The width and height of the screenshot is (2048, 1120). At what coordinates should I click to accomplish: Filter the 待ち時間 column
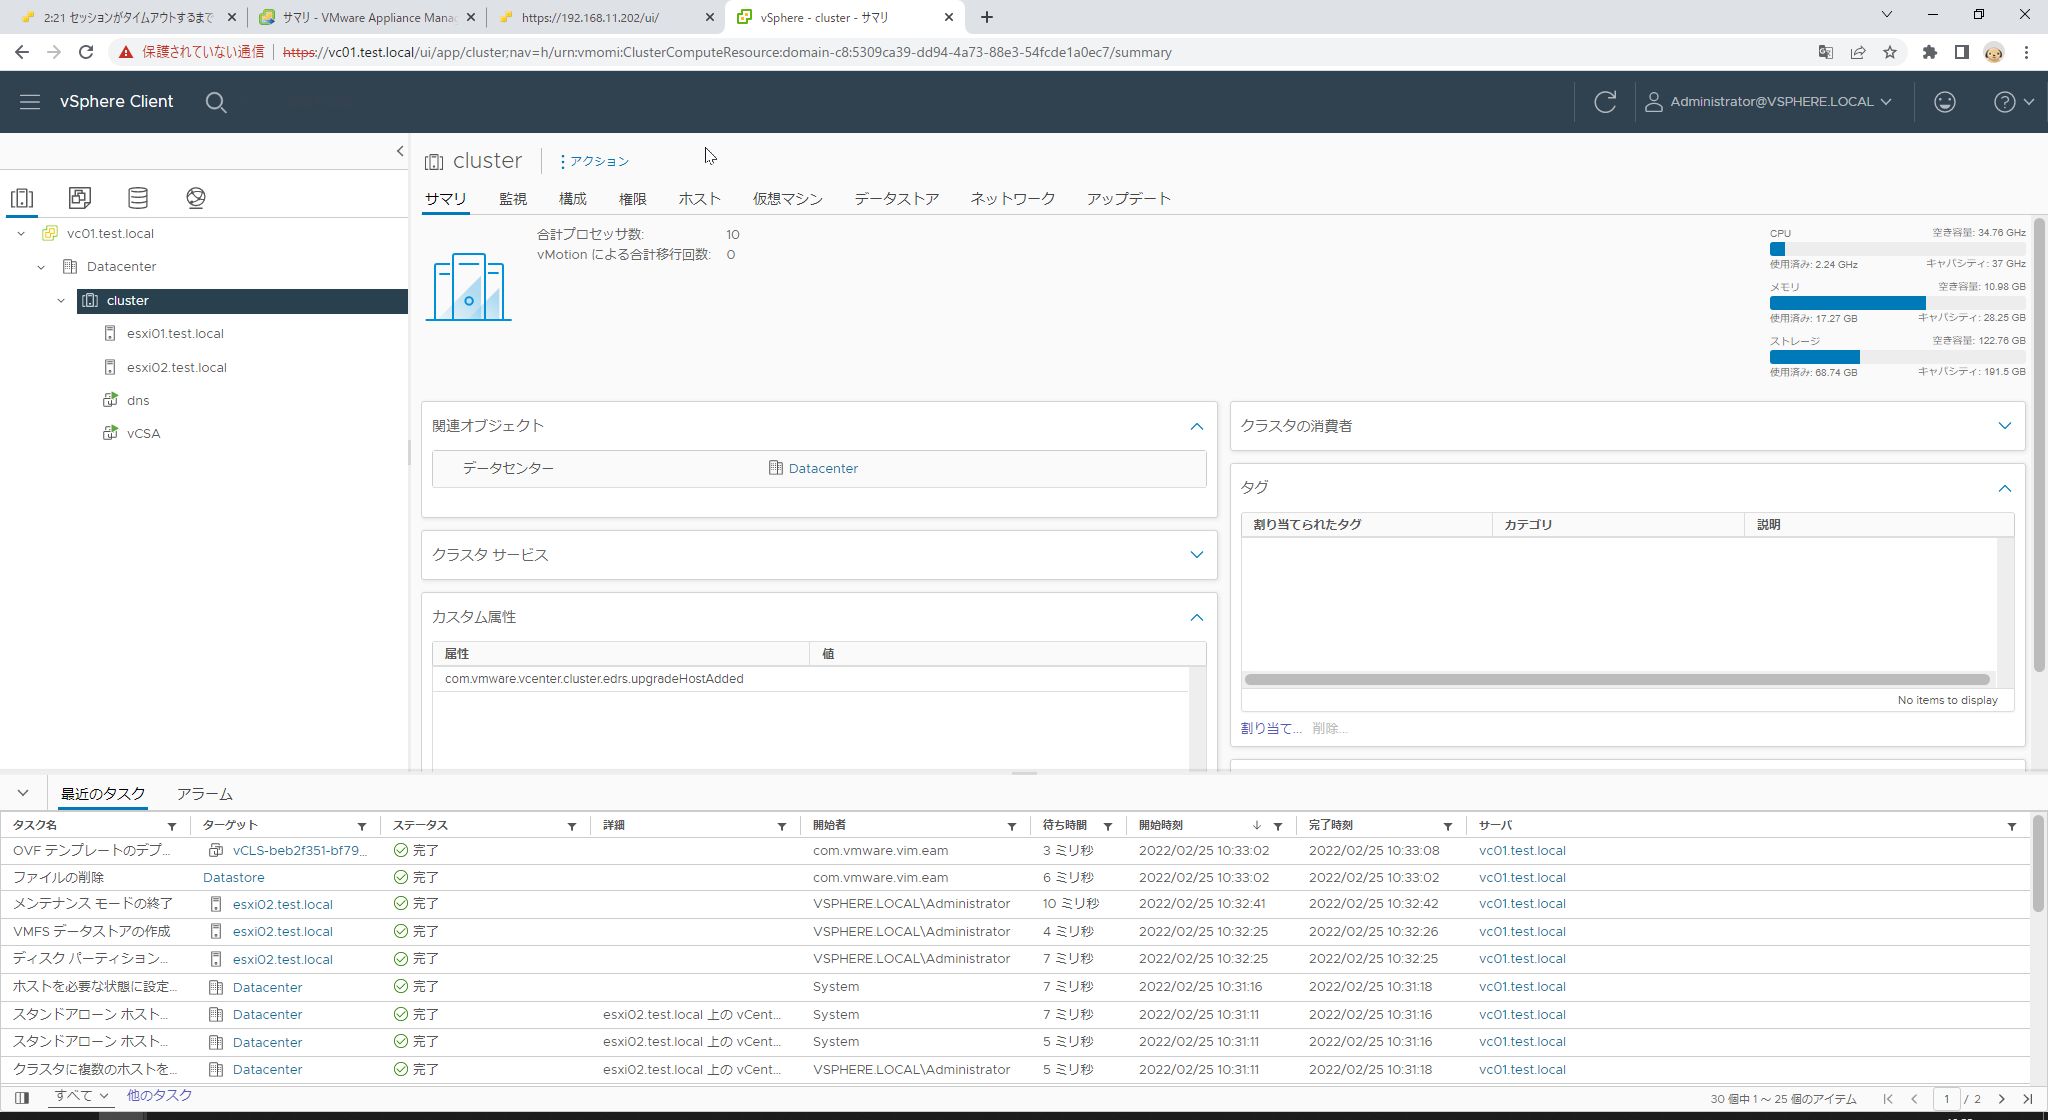pos(1108,827)
